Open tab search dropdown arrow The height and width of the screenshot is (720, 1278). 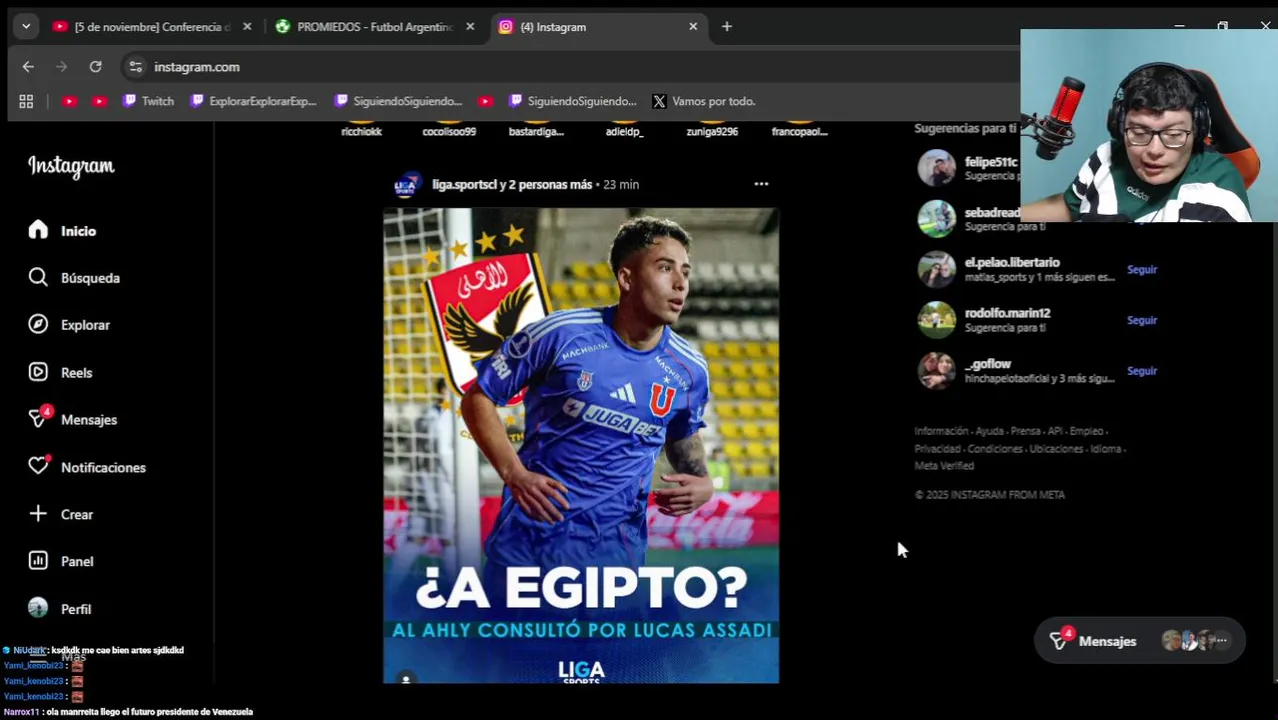coord(26,27)
